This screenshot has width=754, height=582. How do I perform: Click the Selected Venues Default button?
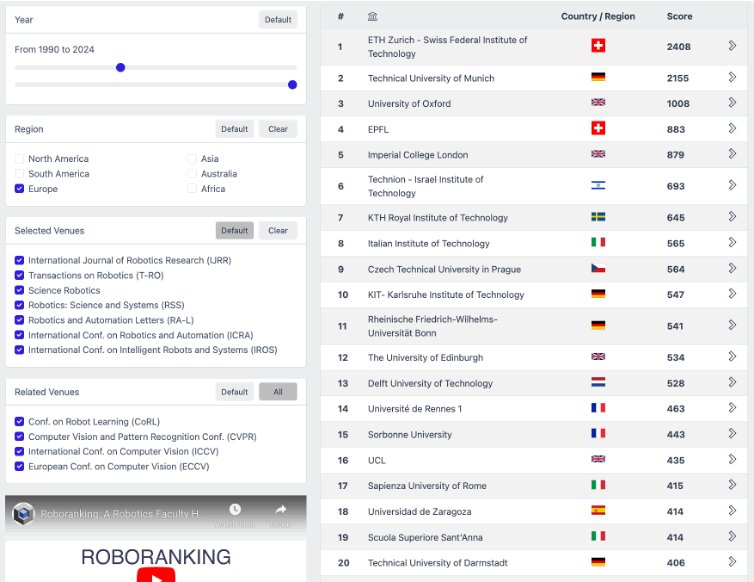(234, 230)
